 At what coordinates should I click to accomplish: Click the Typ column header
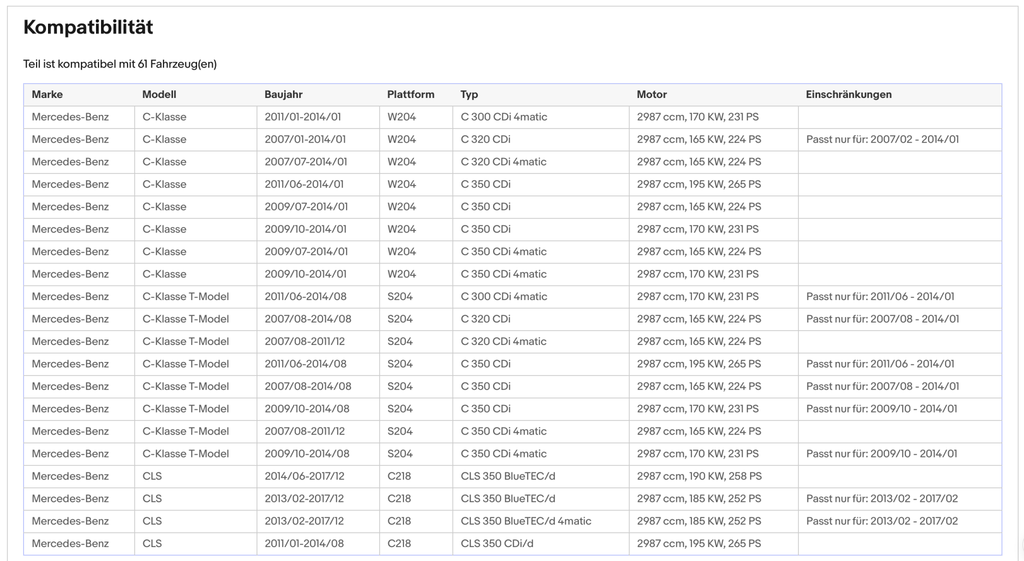469,95
